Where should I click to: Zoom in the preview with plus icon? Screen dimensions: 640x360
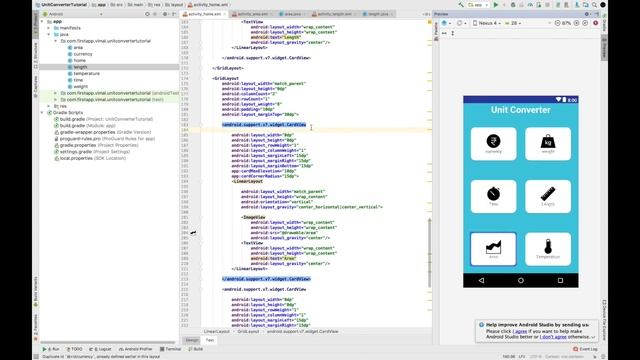pyautogui.click(x=577, y=23)
